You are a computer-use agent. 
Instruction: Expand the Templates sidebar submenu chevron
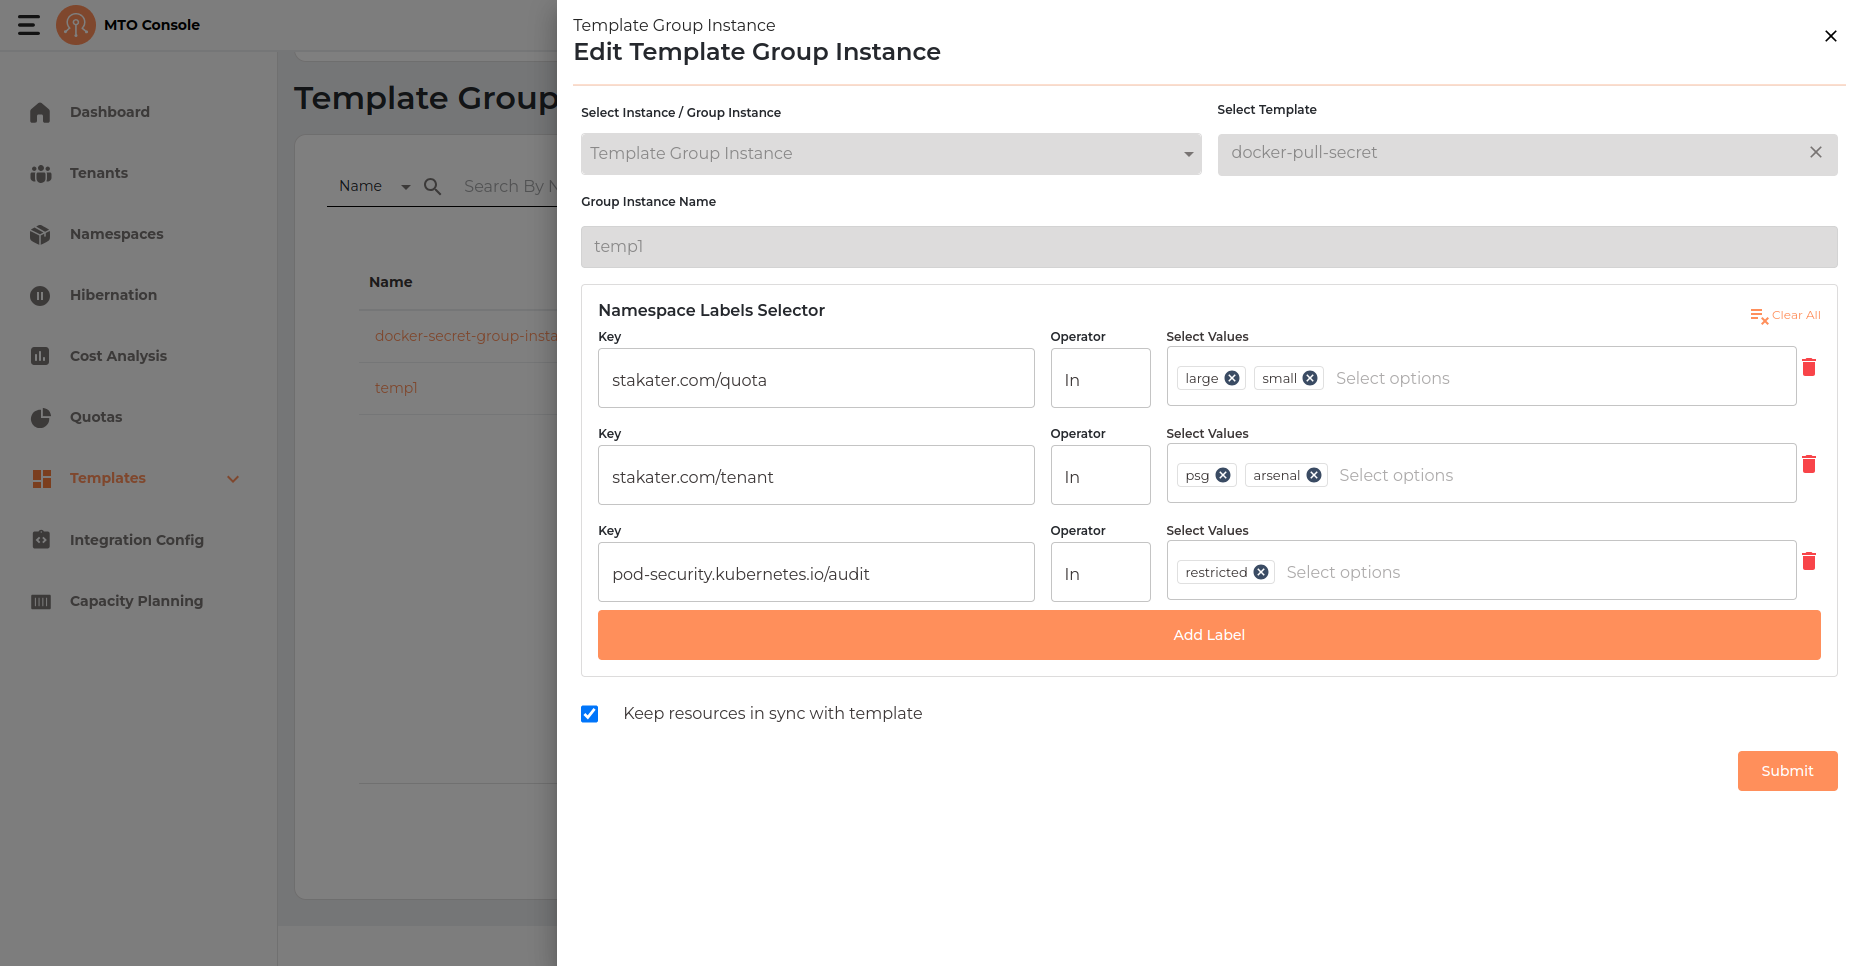pos(233,479)
